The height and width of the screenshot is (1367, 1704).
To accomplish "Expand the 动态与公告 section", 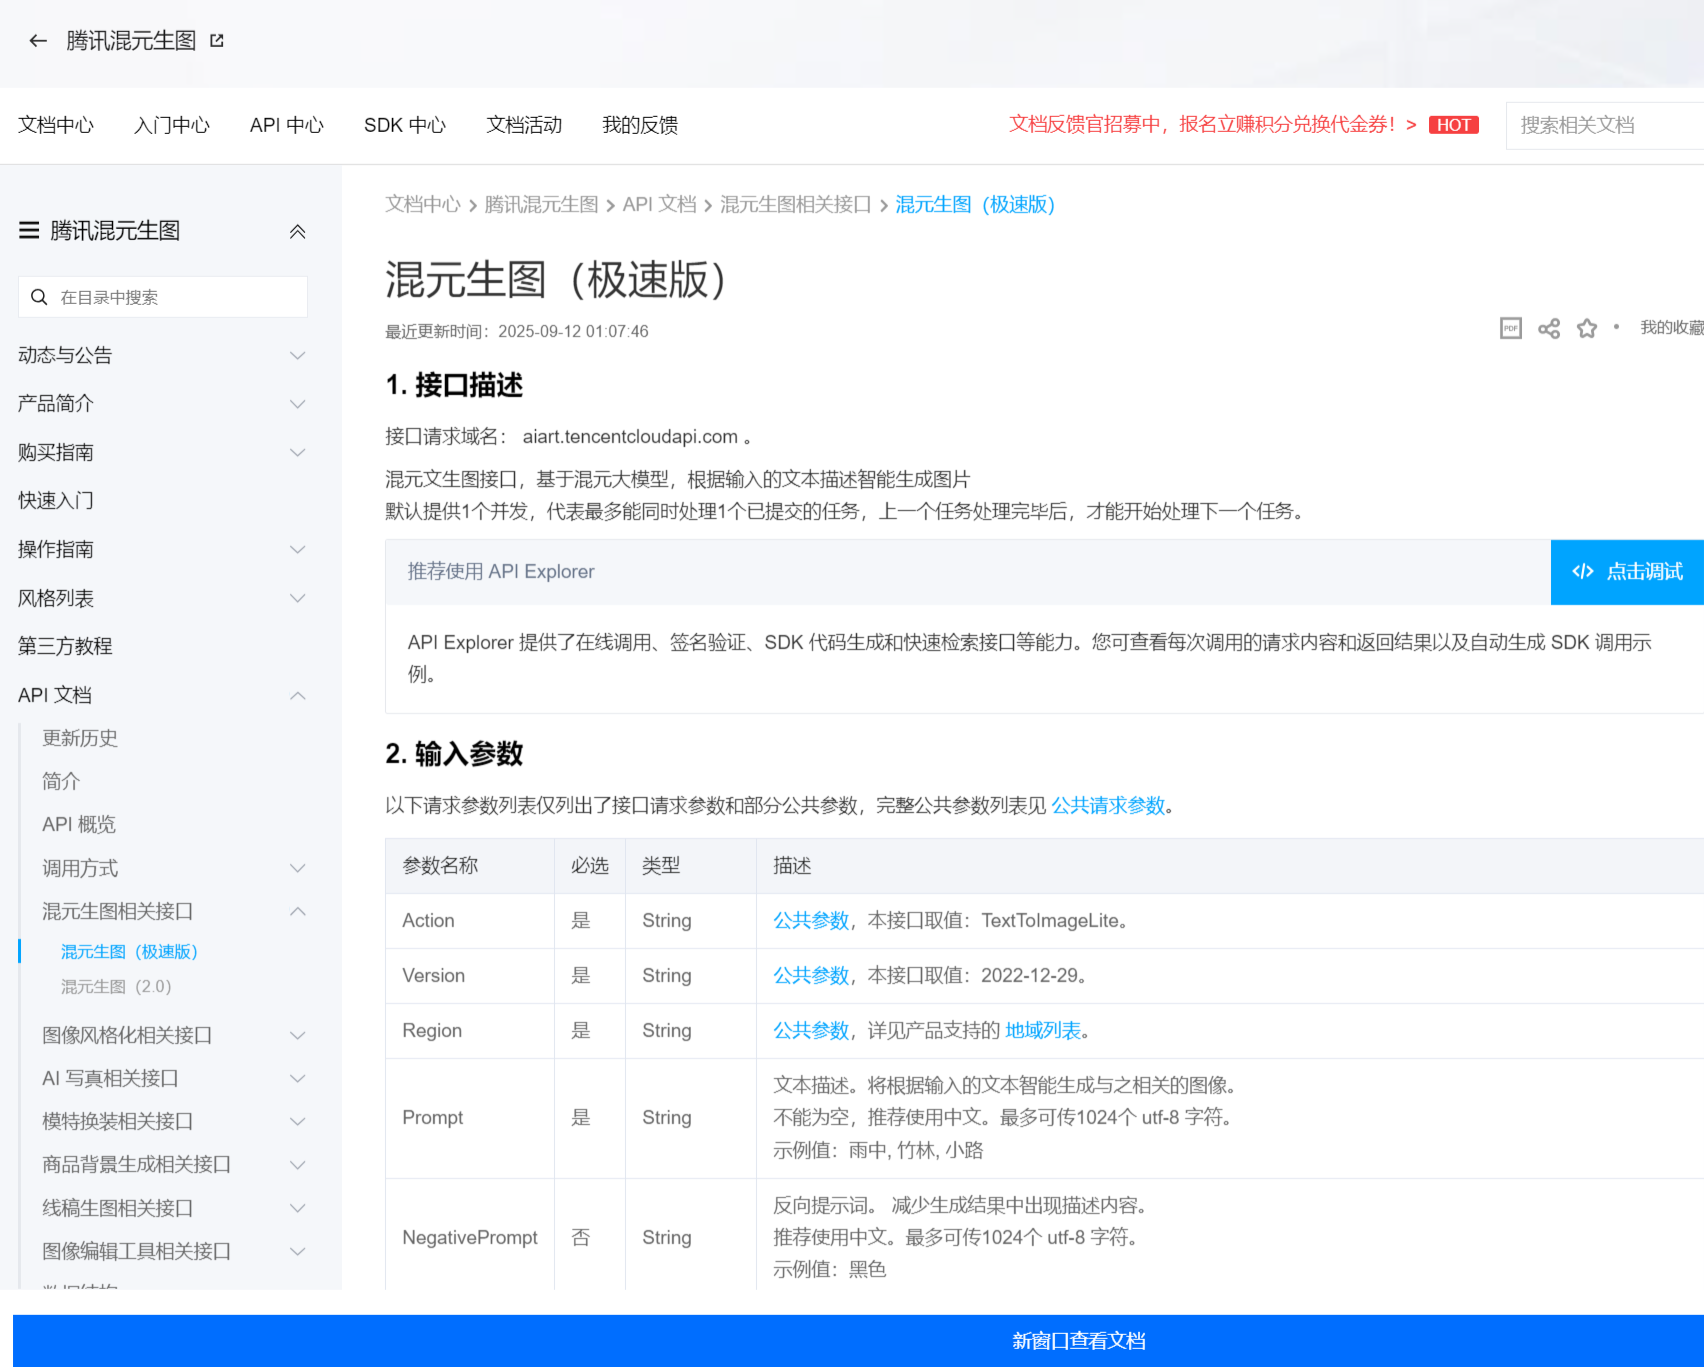I will pyautogui.click(x=297, y=356).
